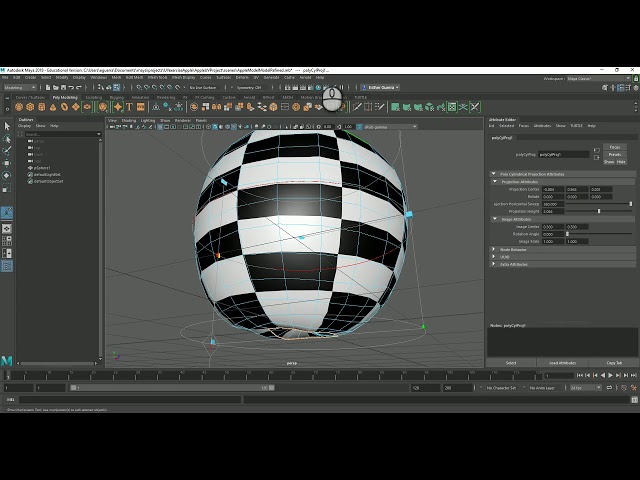
Task: Select the Lasso tool in the toolbox
Action: click(x=7, y=139)
